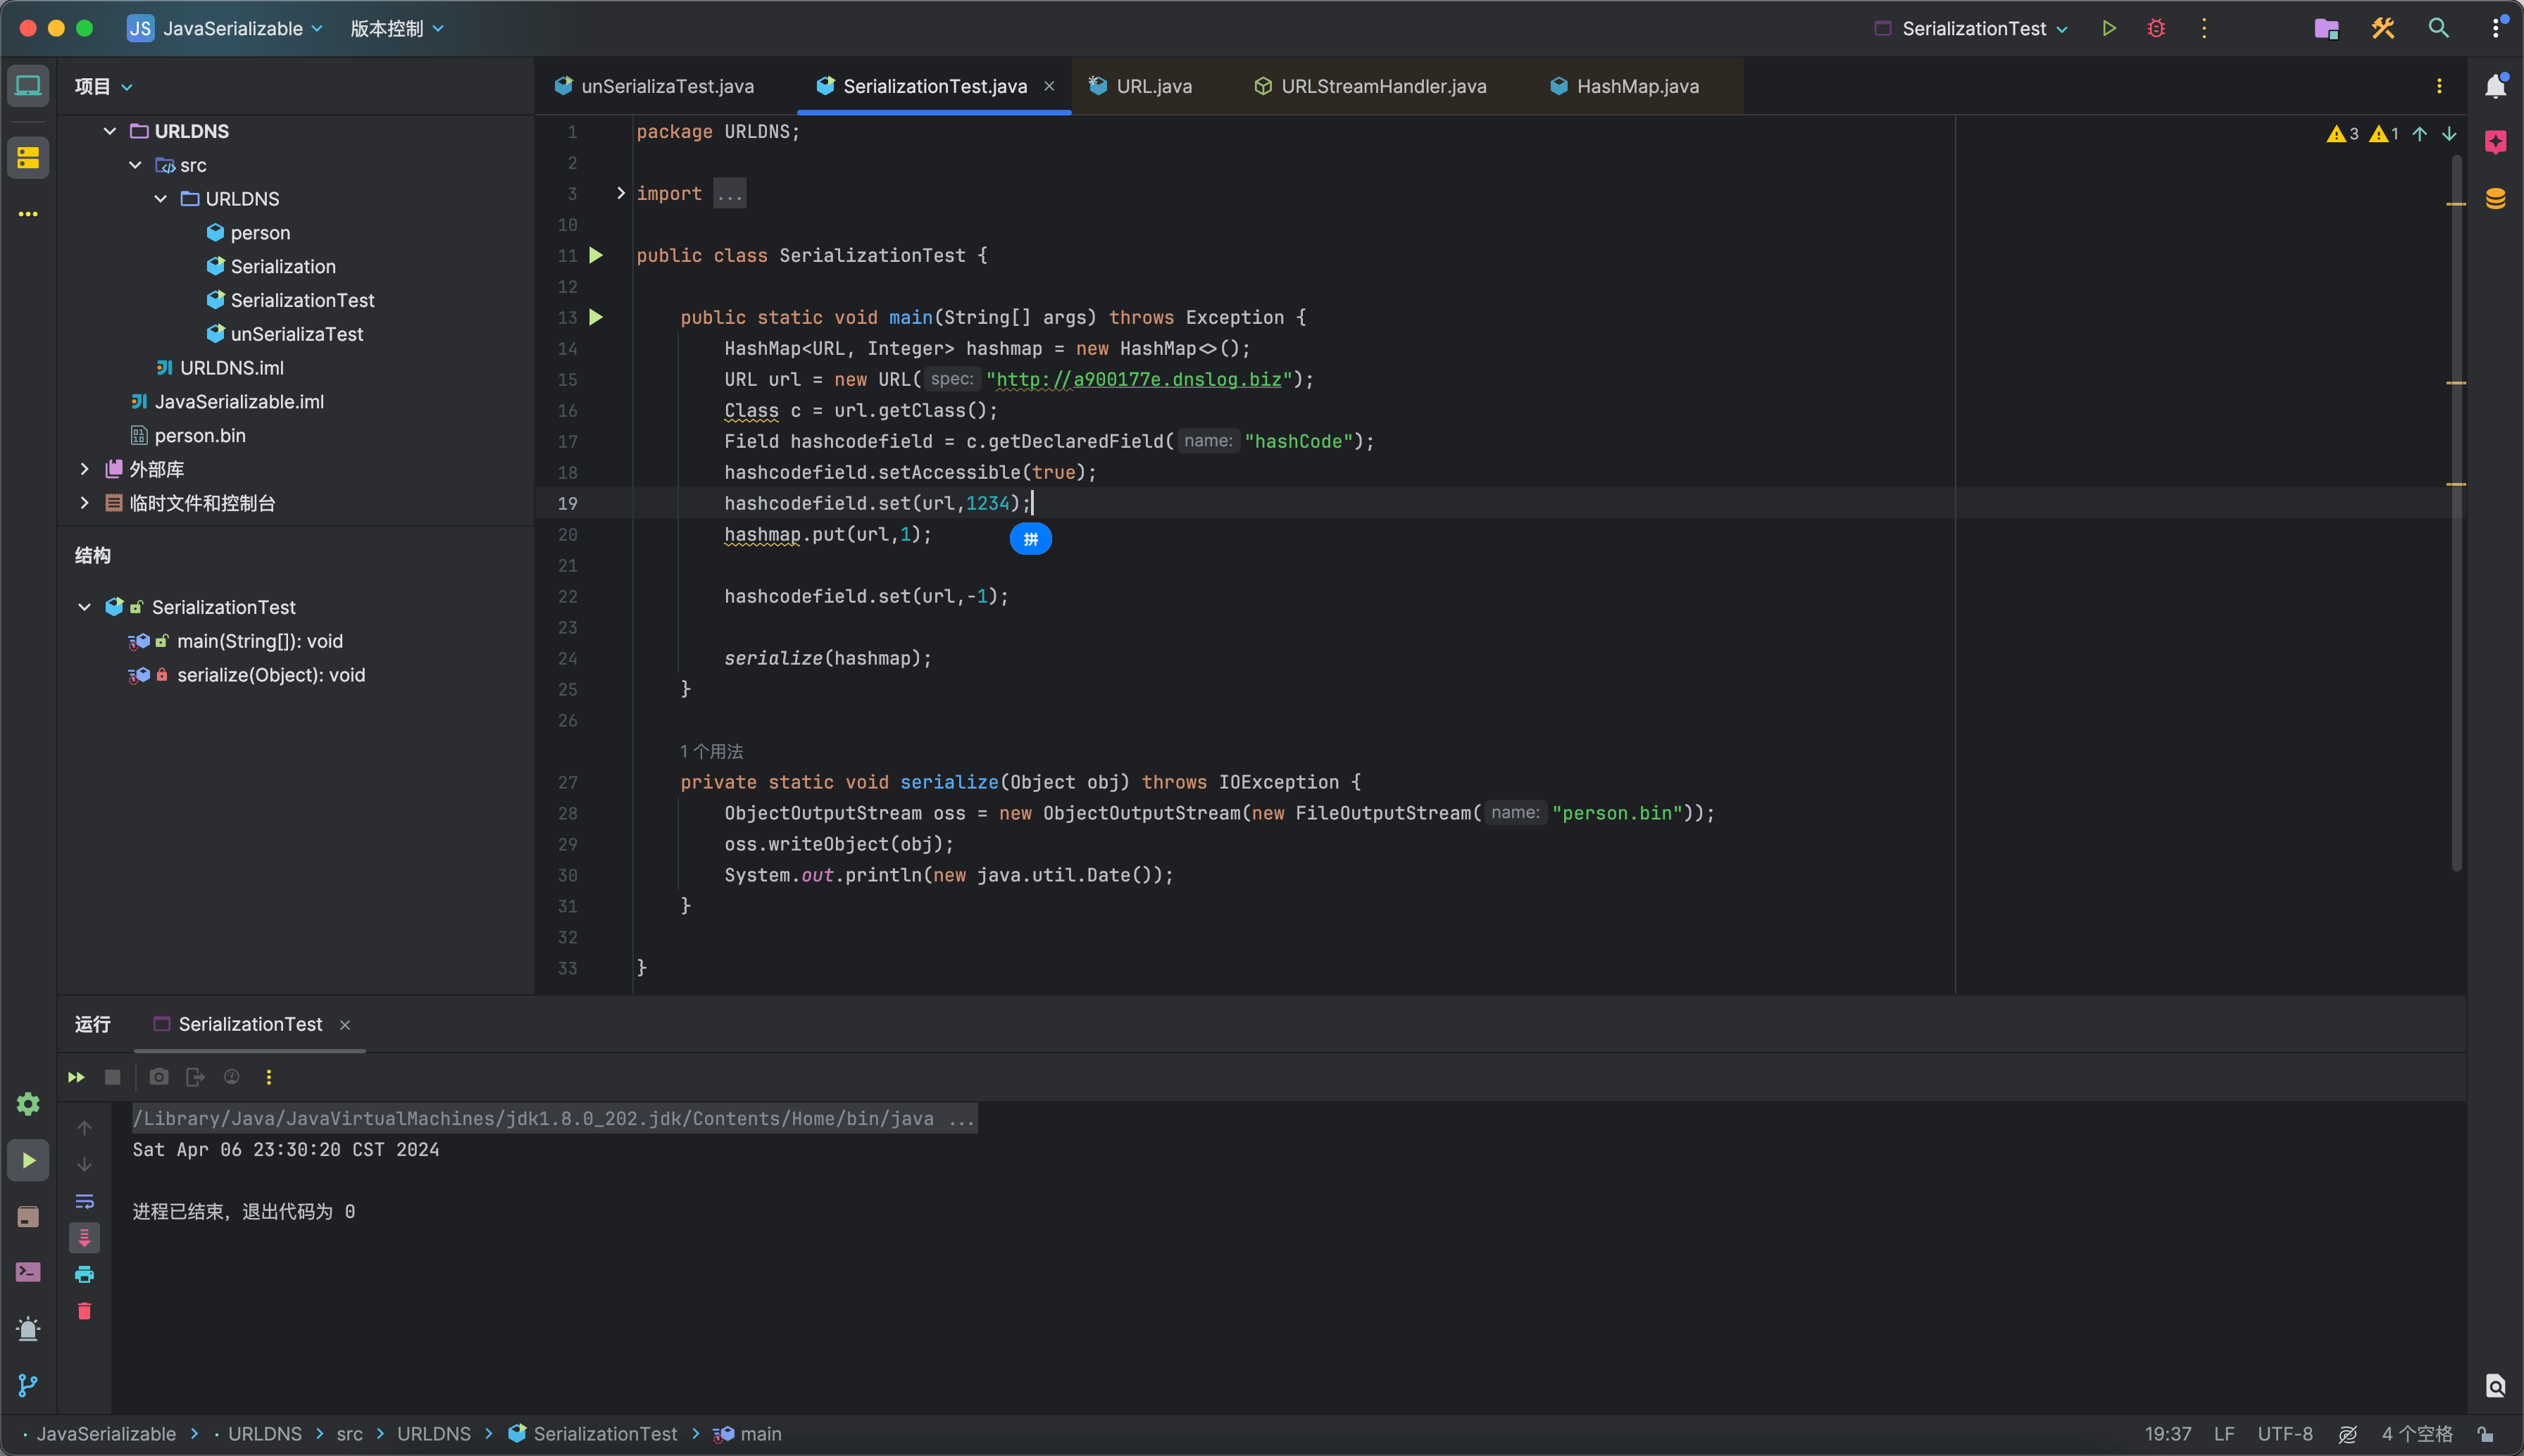Expand folded import block
The height and width of the screenshot is (1456, 2524).
point(620,193)
